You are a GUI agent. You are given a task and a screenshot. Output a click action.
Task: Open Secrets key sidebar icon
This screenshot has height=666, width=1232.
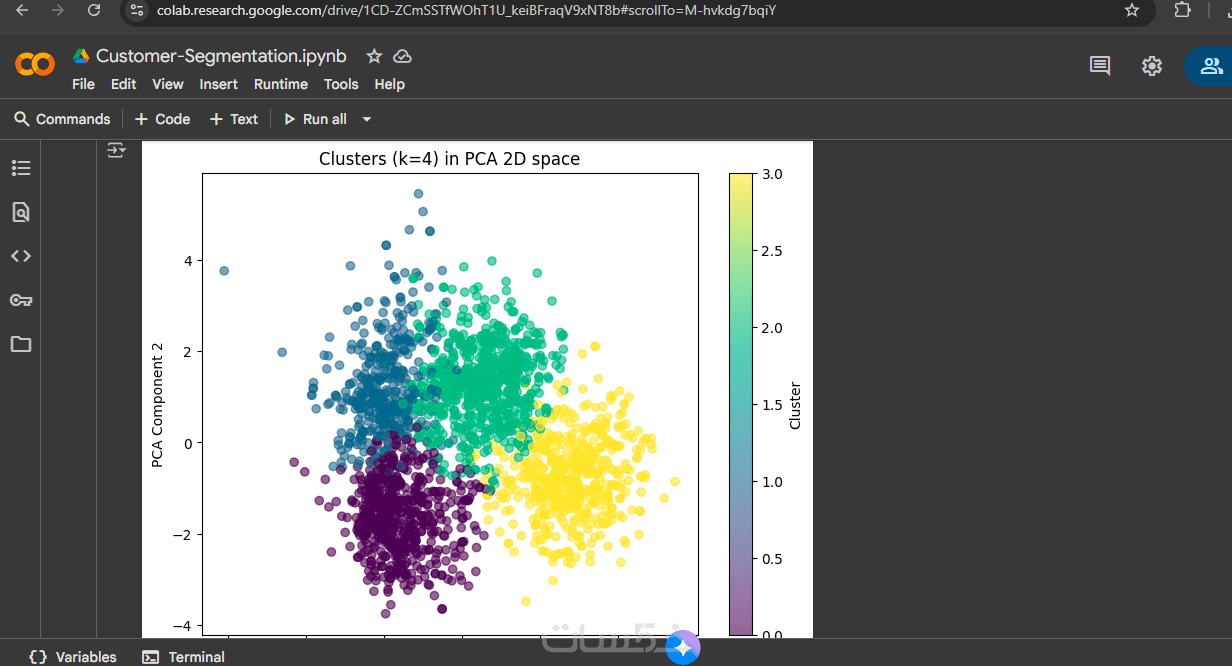point(21,300)
